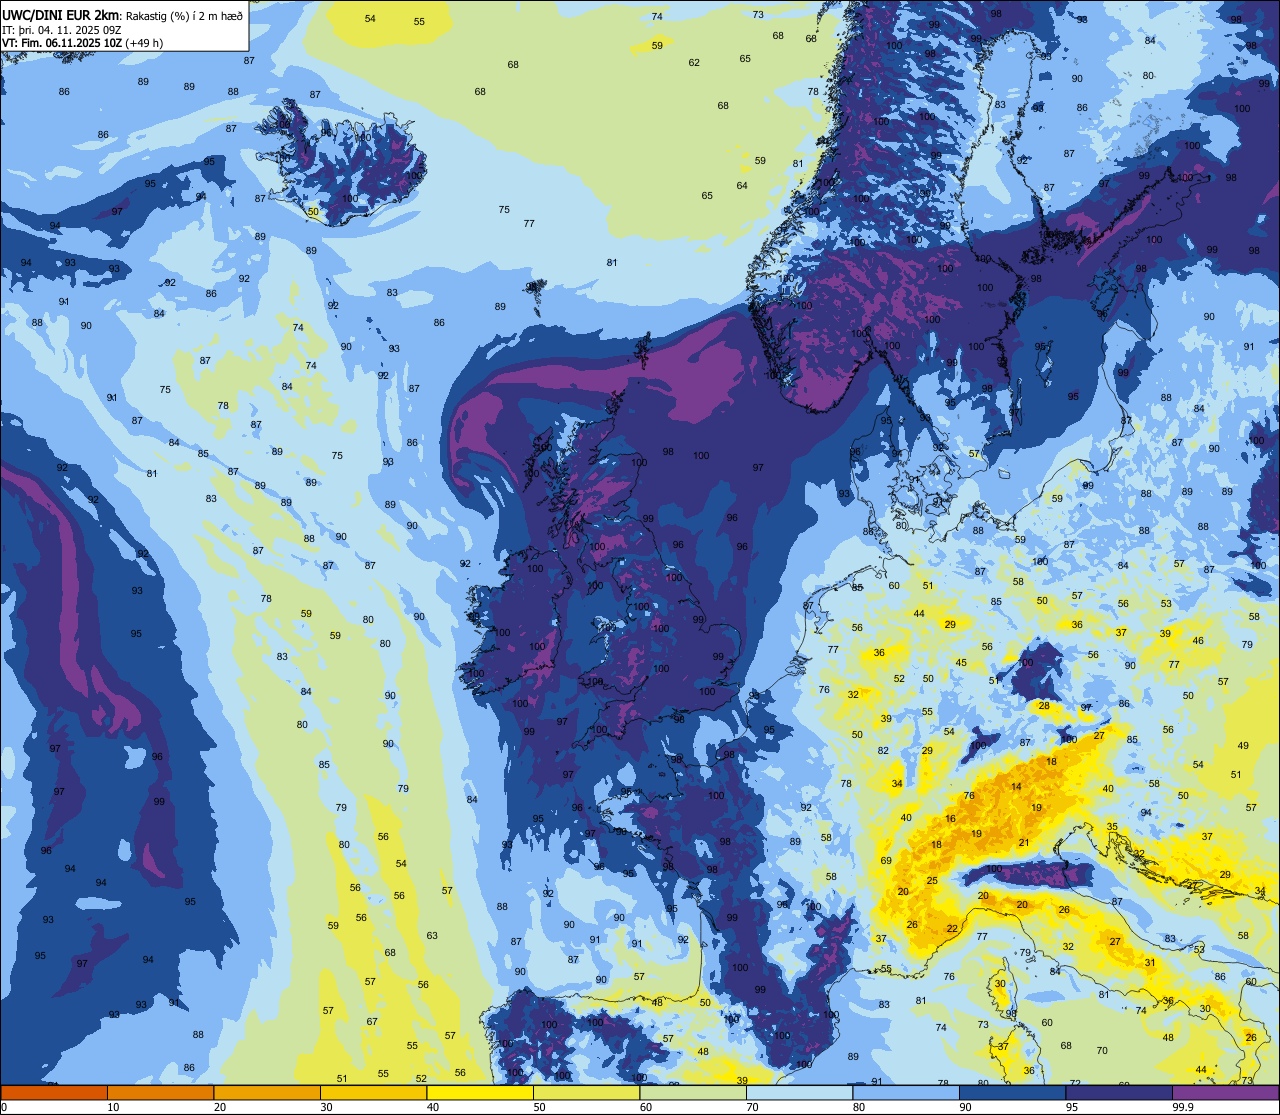Click the humidity value '64' on the map
Screen dimensions: 1280x1115
[x=742, y=186]
